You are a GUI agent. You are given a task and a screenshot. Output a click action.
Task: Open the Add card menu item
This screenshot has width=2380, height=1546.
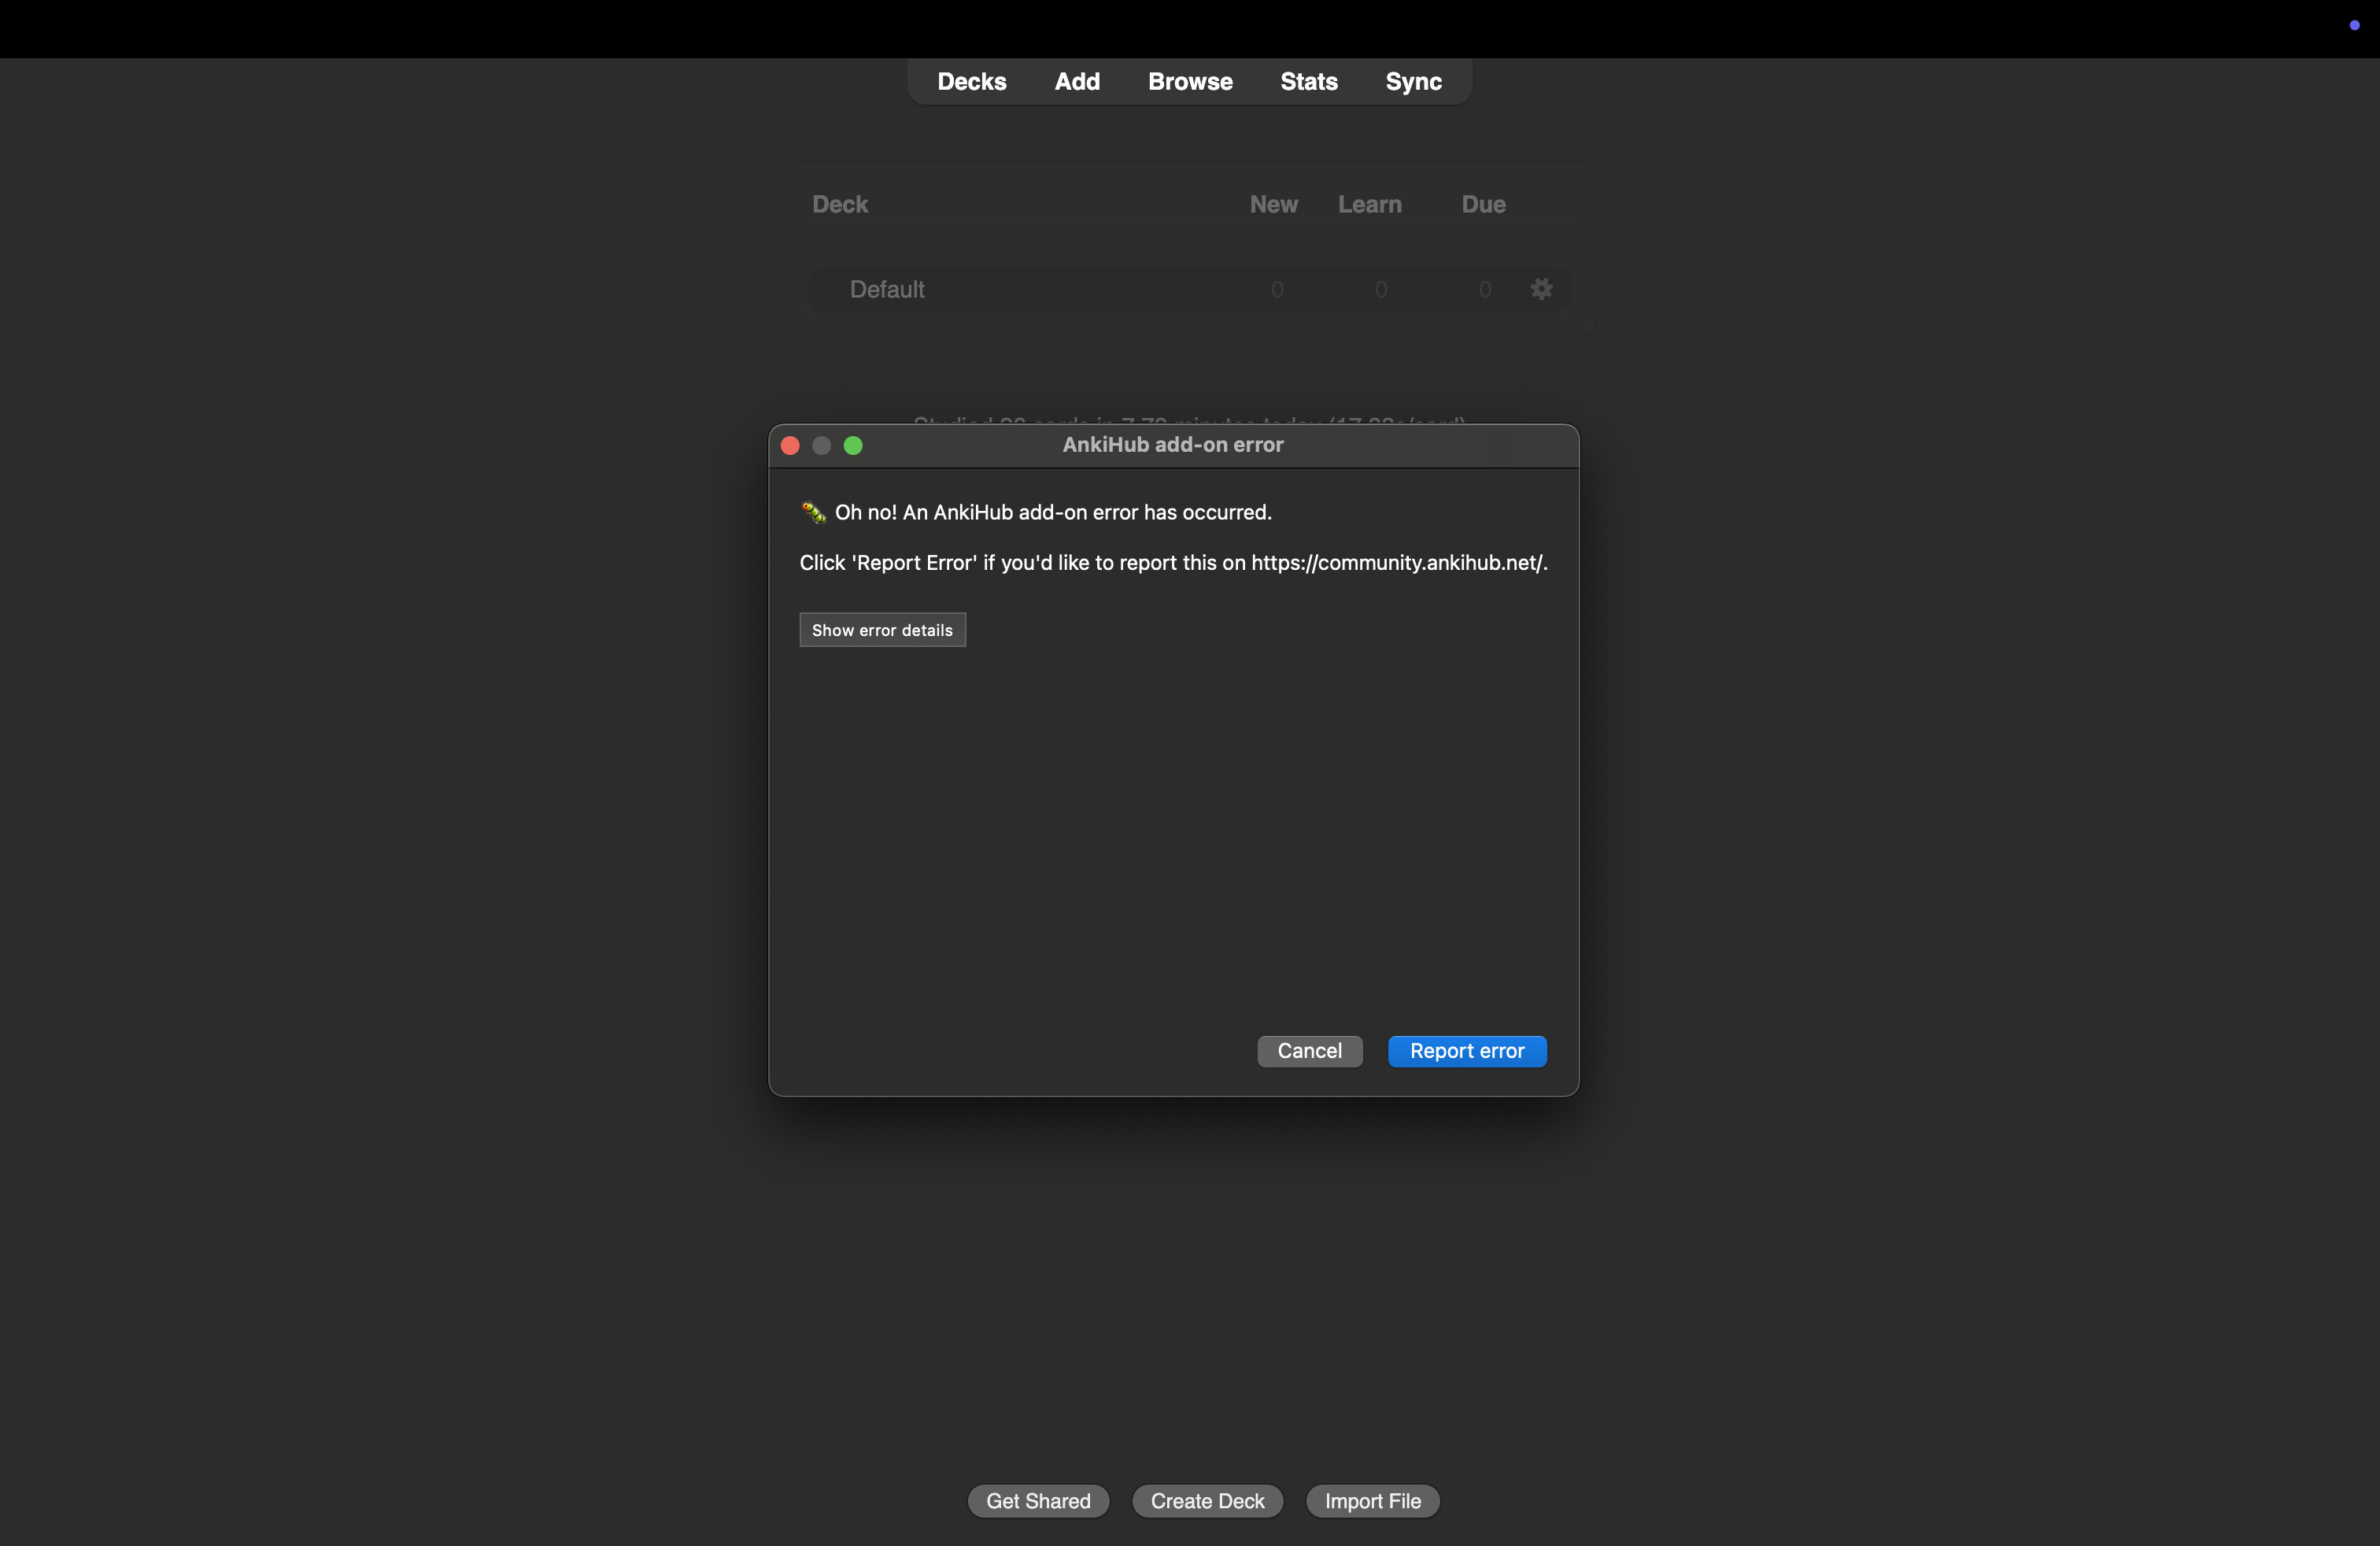(x=1077, y=82)
